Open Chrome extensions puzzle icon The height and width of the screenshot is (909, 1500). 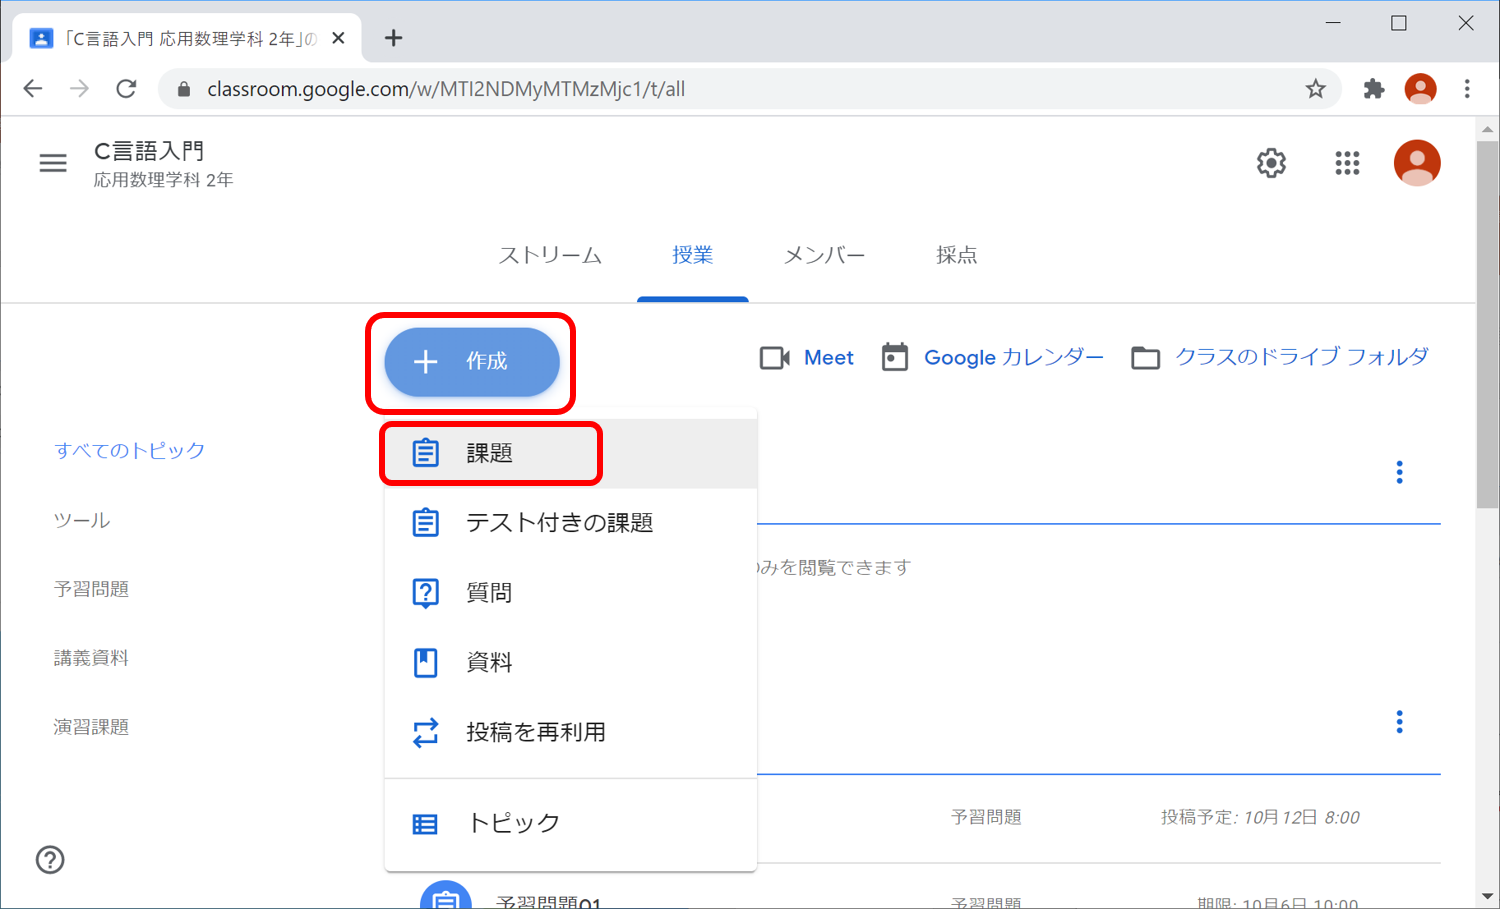tap(1374, 89)
